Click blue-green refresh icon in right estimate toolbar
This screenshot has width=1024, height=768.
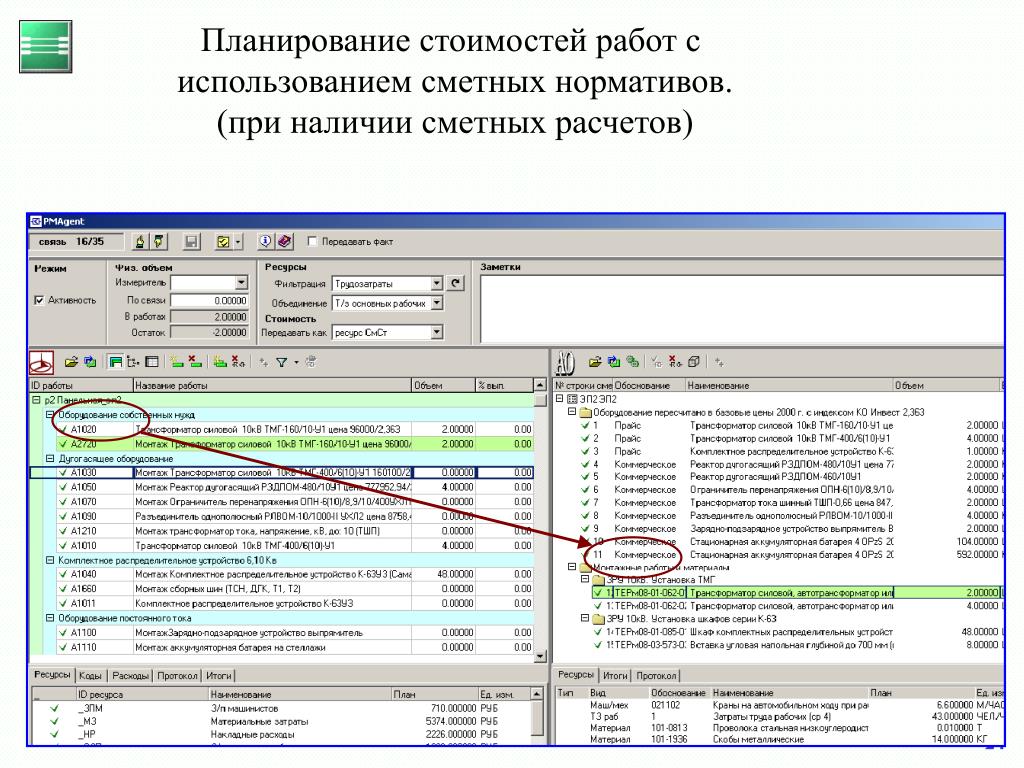coord(614,362)
